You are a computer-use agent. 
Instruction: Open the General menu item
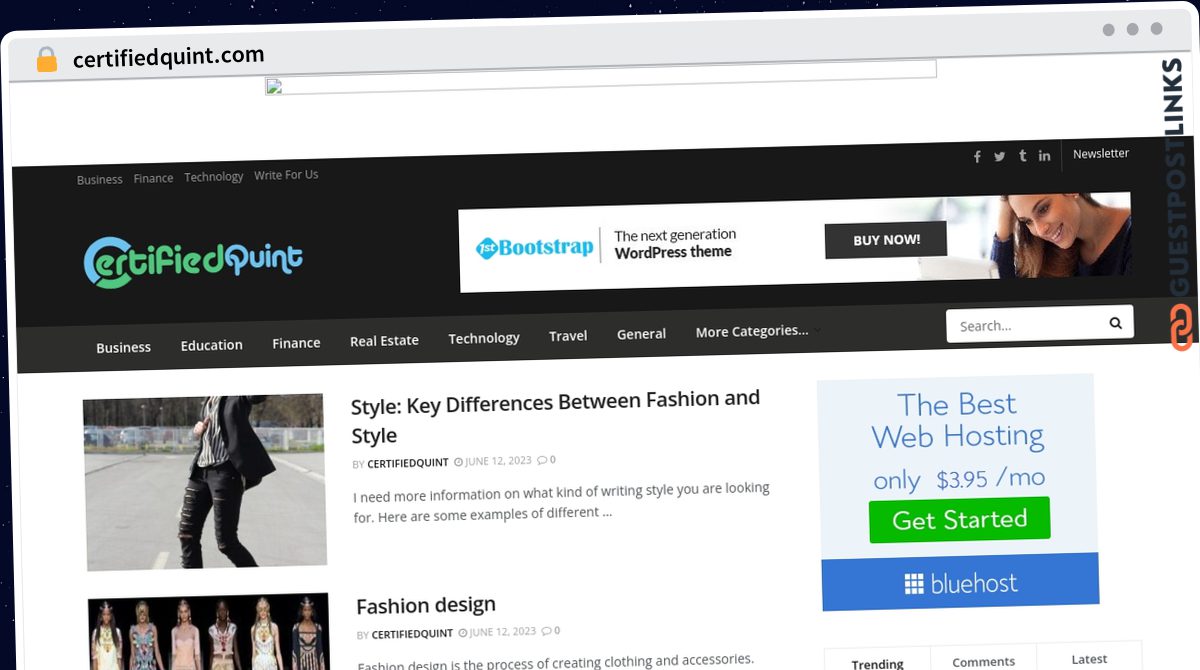pyautogui.click(x=641, y=334)
